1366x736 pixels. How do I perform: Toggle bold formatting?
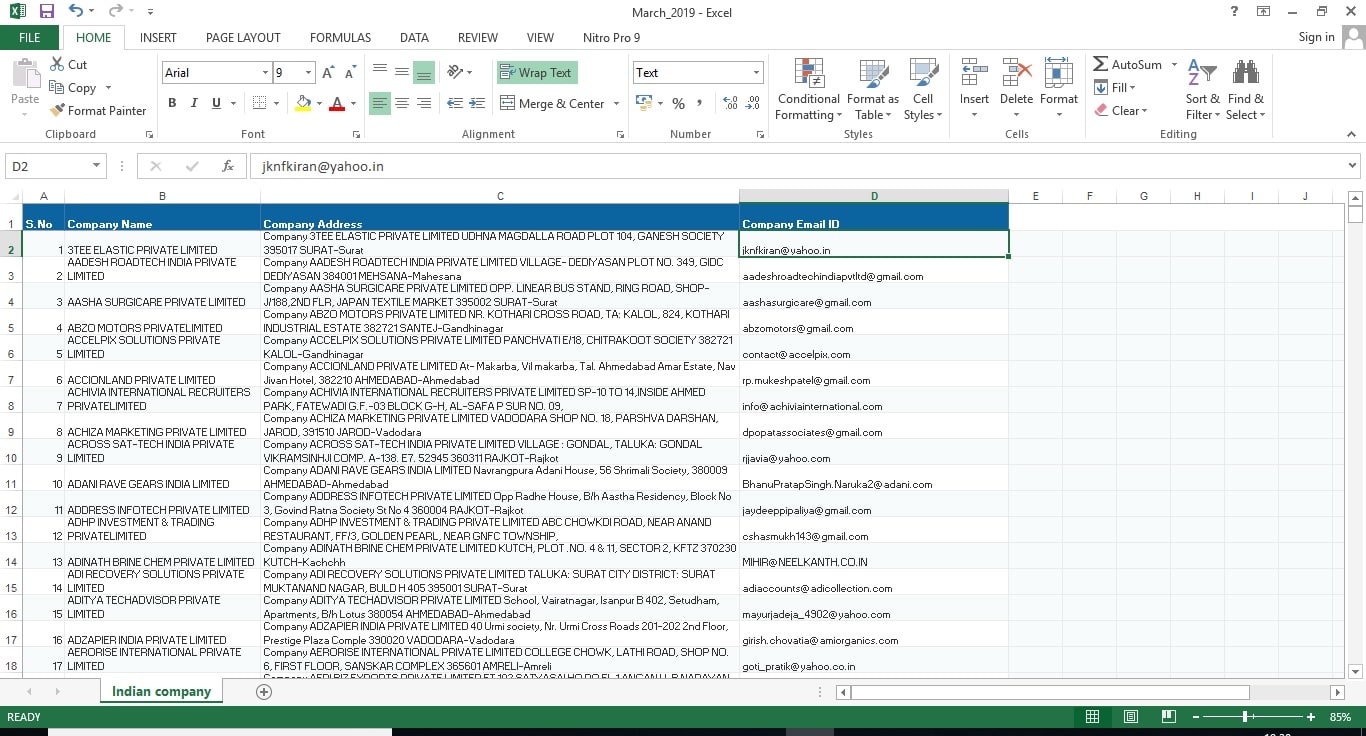pos(171,103)
